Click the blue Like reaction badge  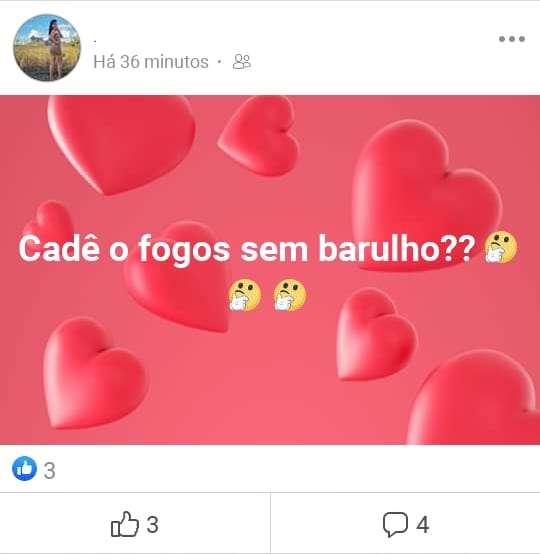click(x=24, y=468)
